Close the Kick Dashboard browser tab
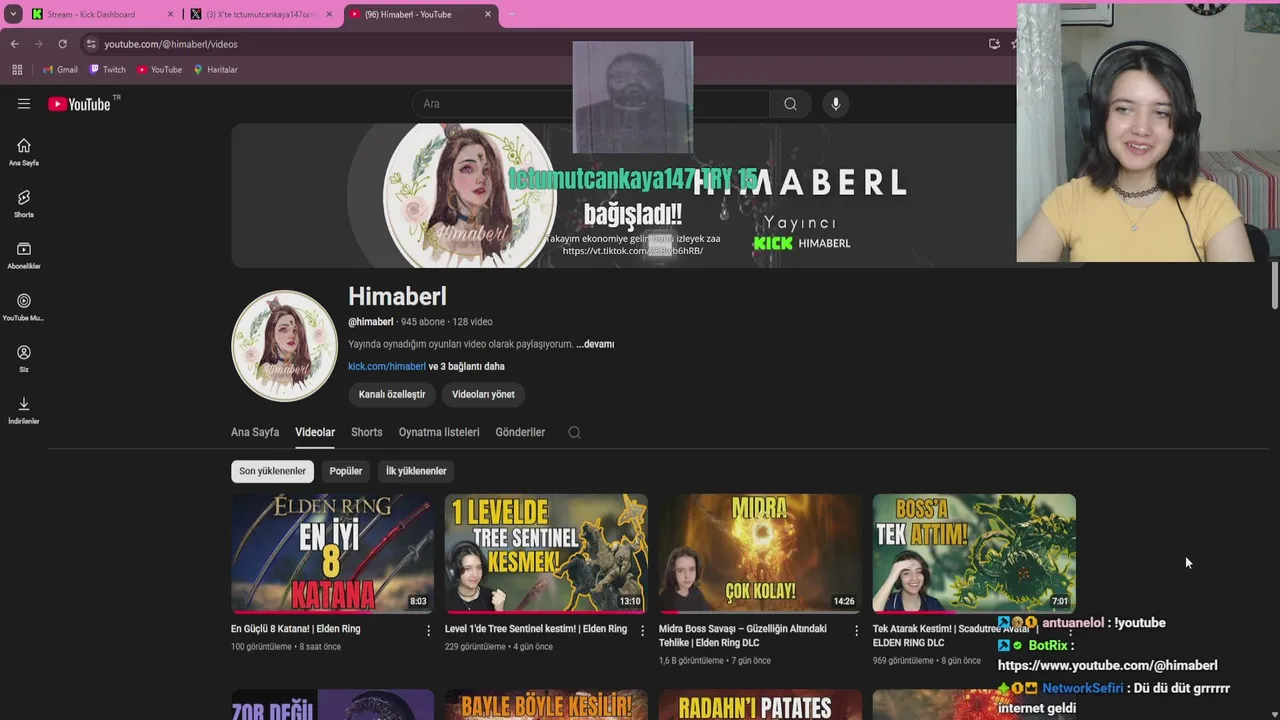The height and width of the screenshot is (720, 1280). coord(170,14)
